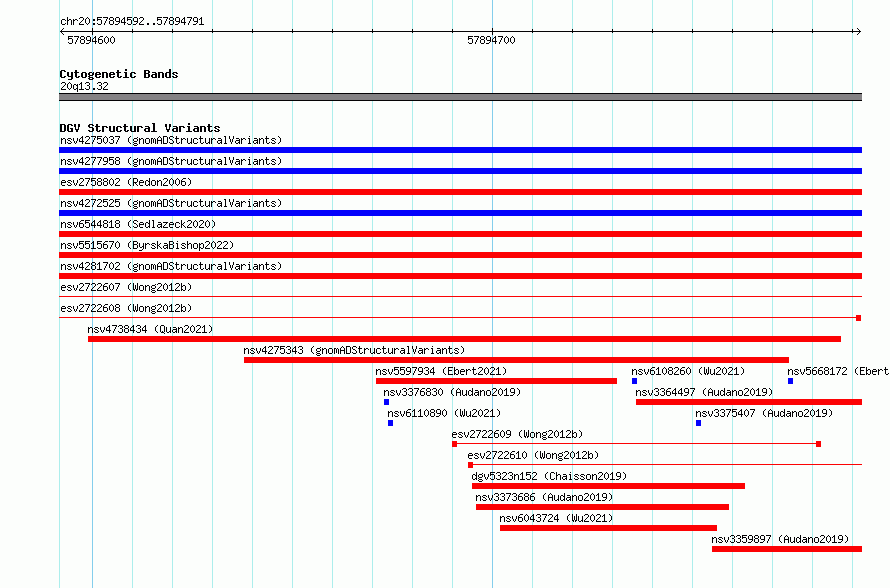Click red end marker of esv2722608

859,318
